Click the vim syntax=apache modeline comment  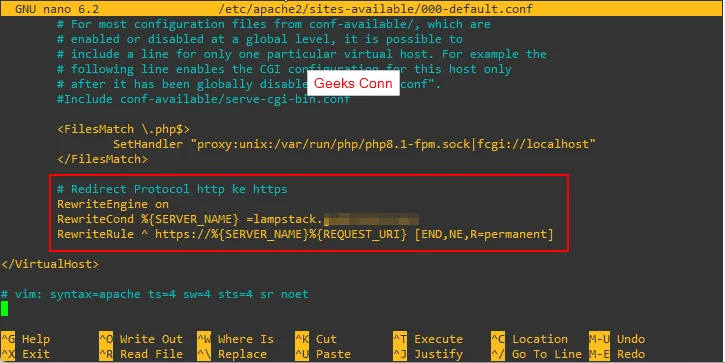tap(154, 294)
